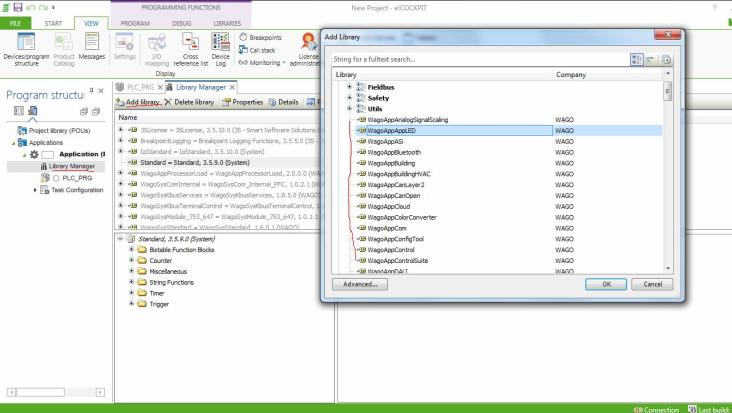Switch to LIBRARIES ribbon tab

[227, 23]
